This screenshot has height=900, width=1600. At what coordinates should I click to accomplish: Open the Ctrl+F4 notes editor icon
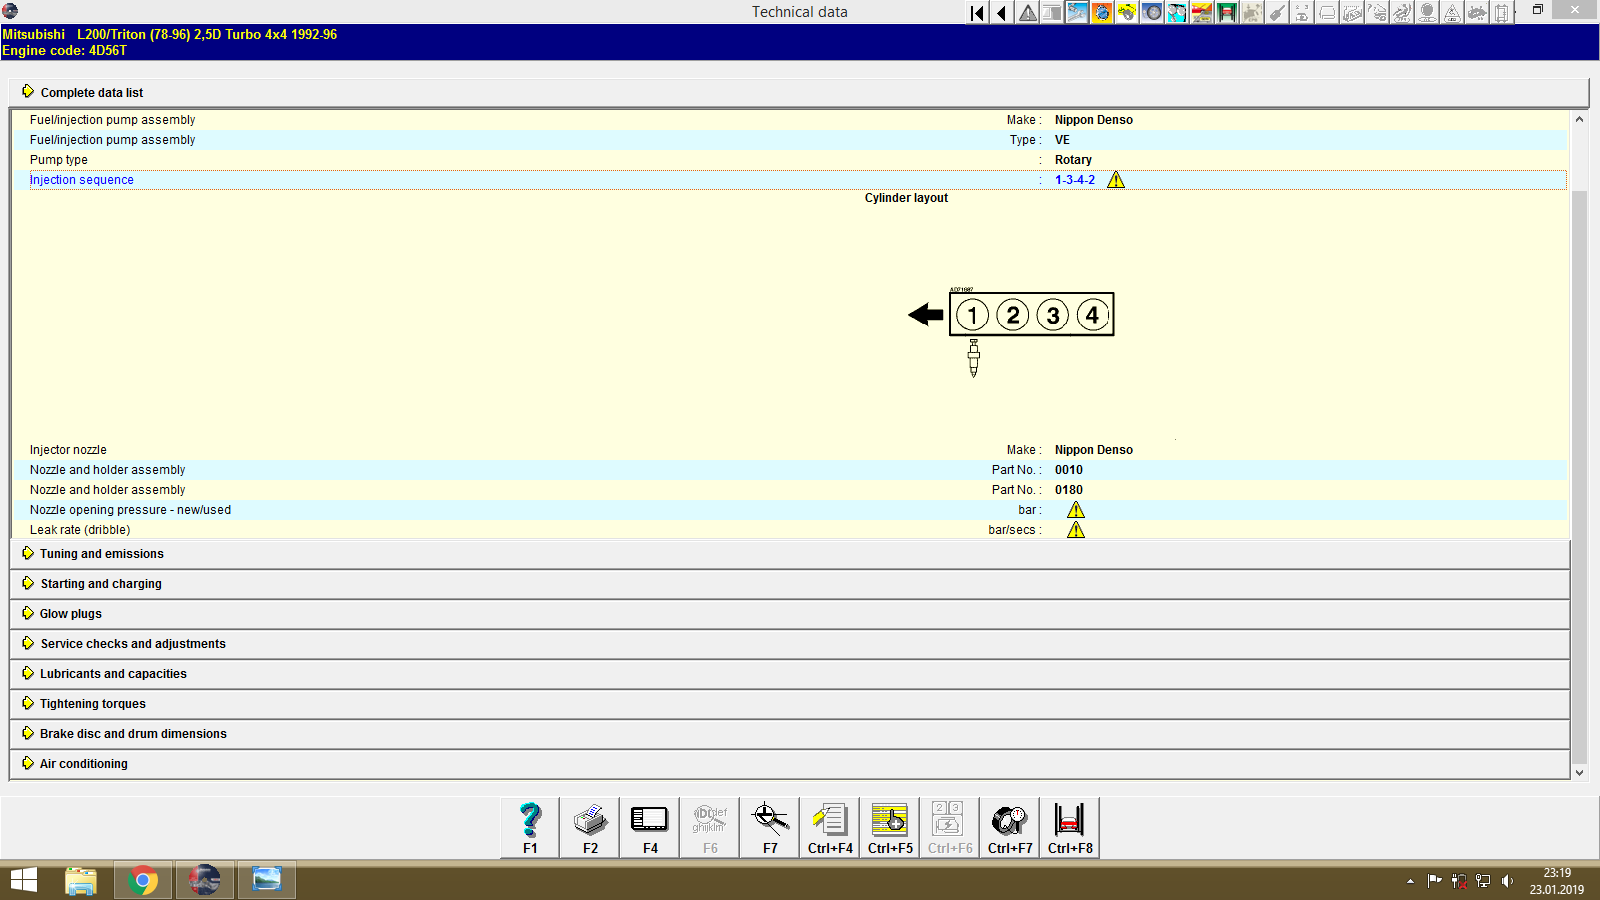click(830, 827)
